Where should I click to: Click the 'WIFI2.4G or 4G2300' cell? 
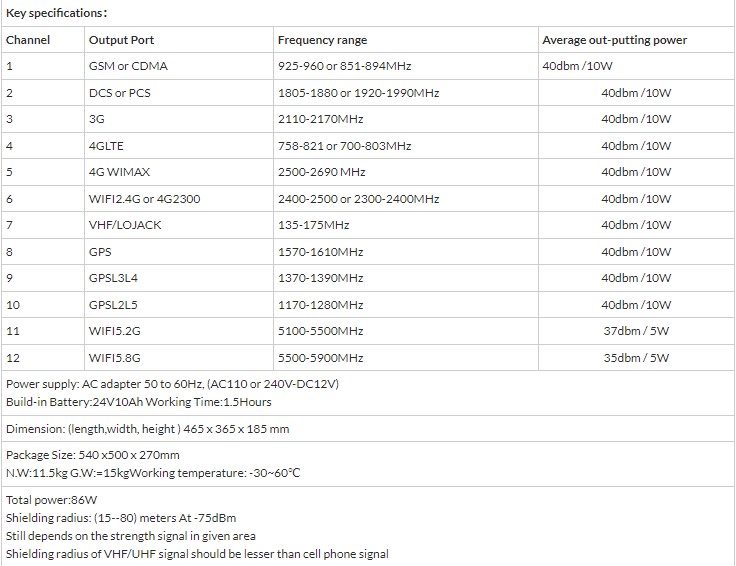click(x=144, y=199)
